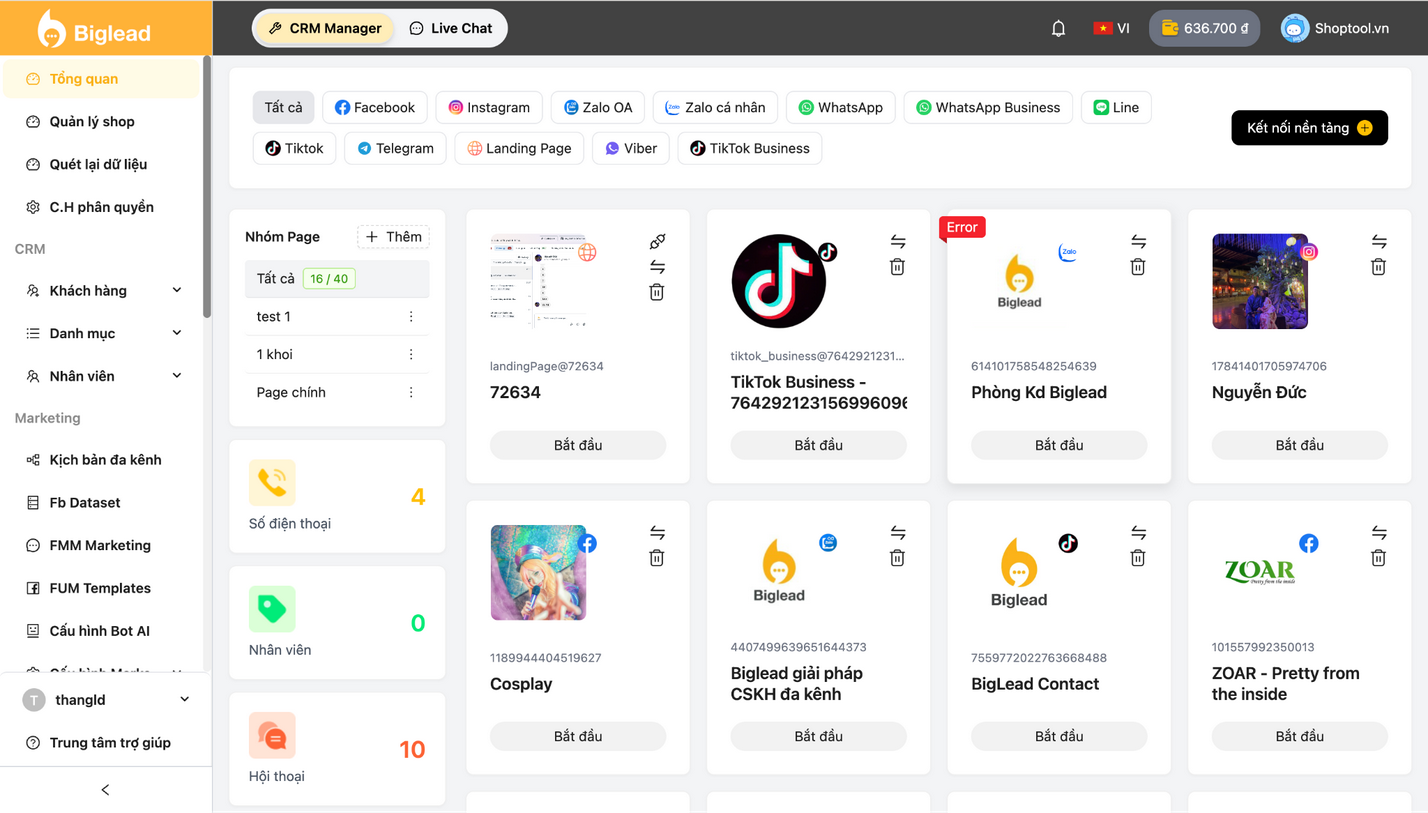1428x813 pixels.
Task: Click the Số điện thoại phone icon
Action: pos(272,482)
